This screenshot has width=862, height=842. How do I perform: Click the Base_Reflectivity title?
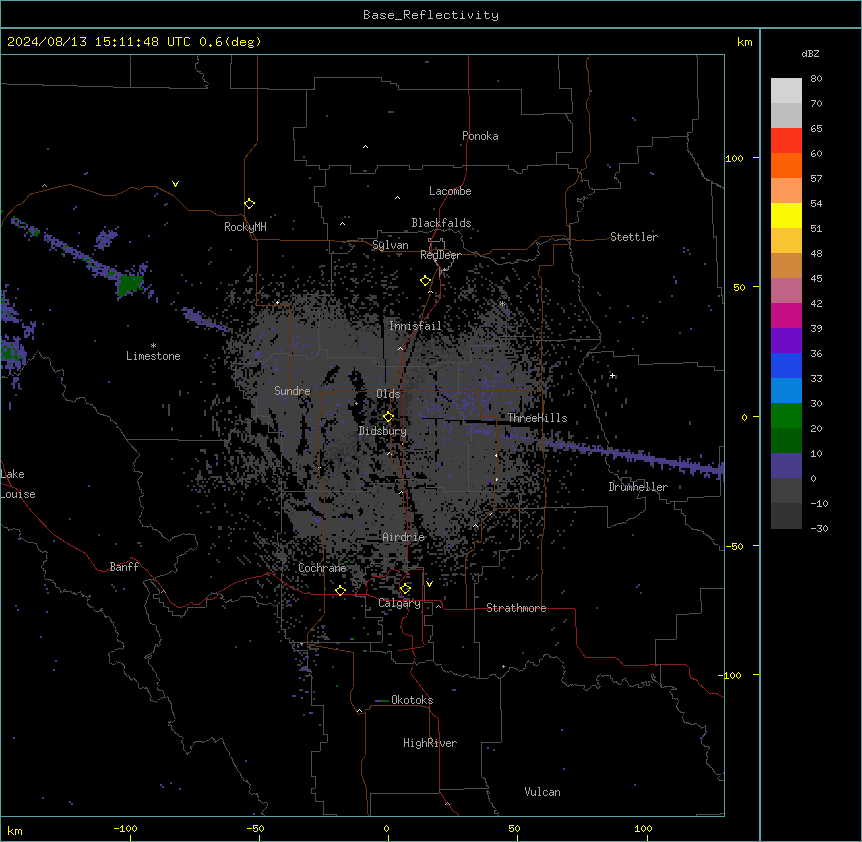coord(431,15)
